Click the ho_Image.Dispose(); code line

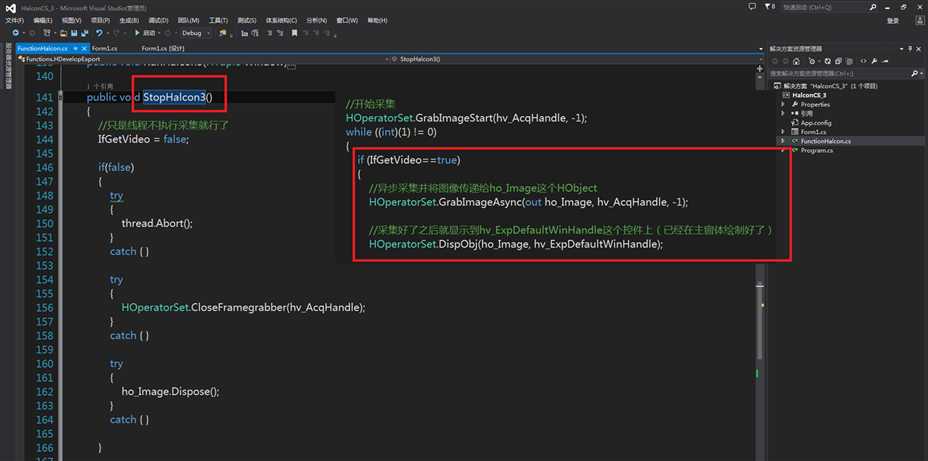coord(170,392)
